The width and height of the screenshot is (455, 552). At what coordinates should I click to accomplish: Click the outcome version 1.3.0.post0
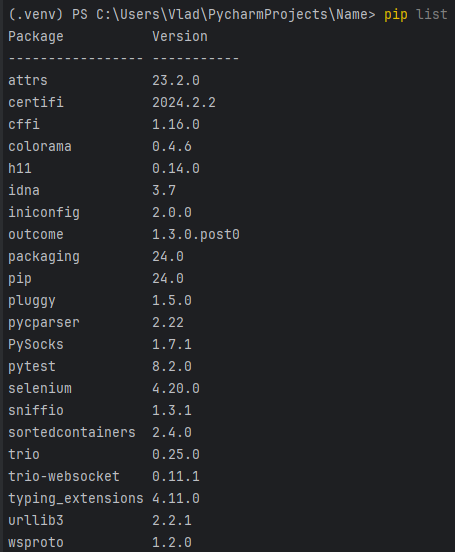196,235
